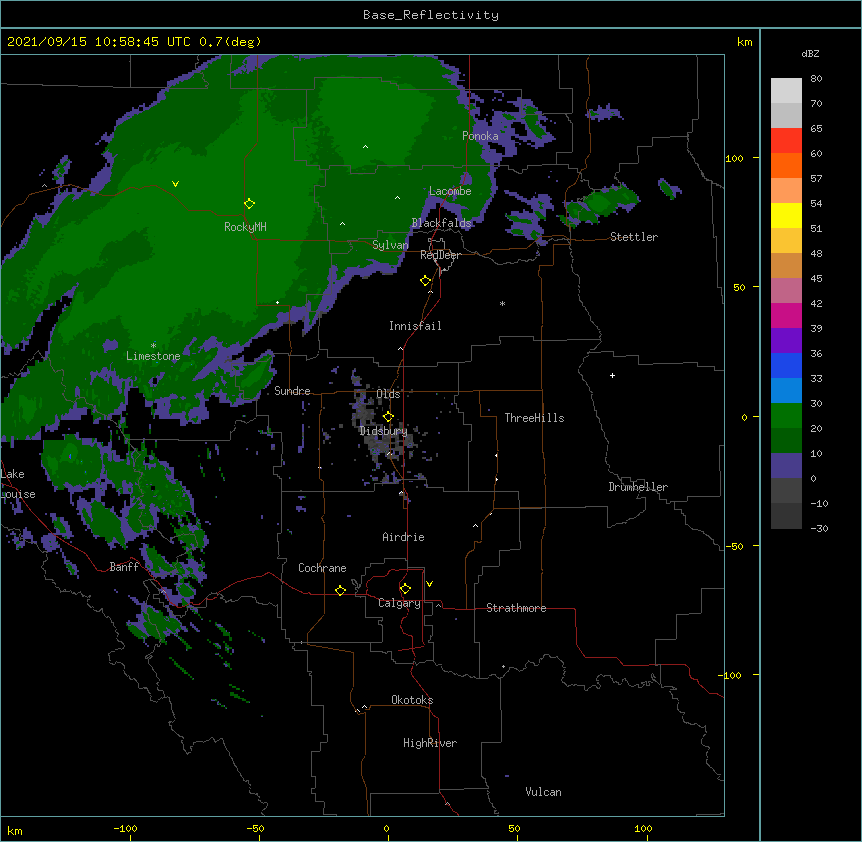Pick the darkest gray -10 to -30 legend swatch
Image resolution: width=862 pixels, height=842 pixels.
tap(786, 516)
